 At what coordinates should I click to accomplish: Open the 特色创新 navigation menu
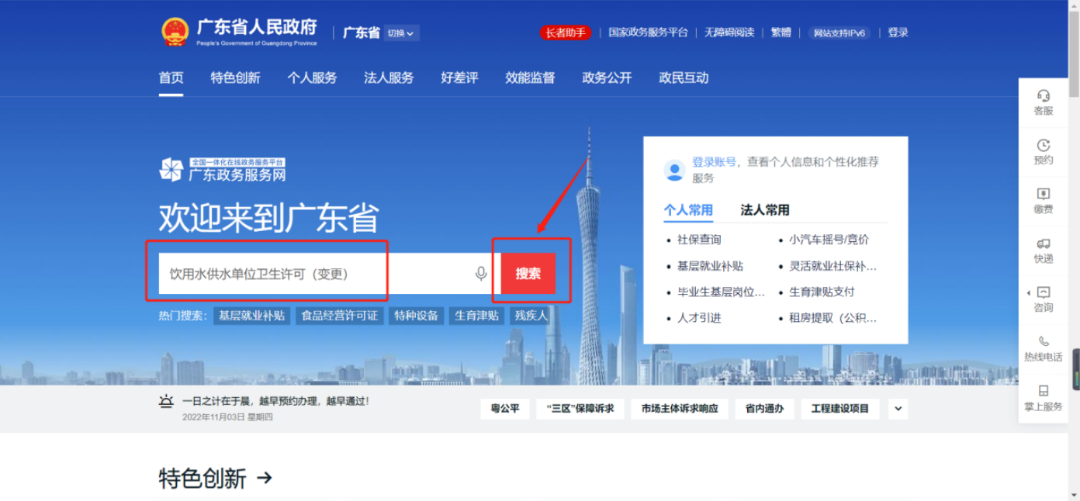236,78
